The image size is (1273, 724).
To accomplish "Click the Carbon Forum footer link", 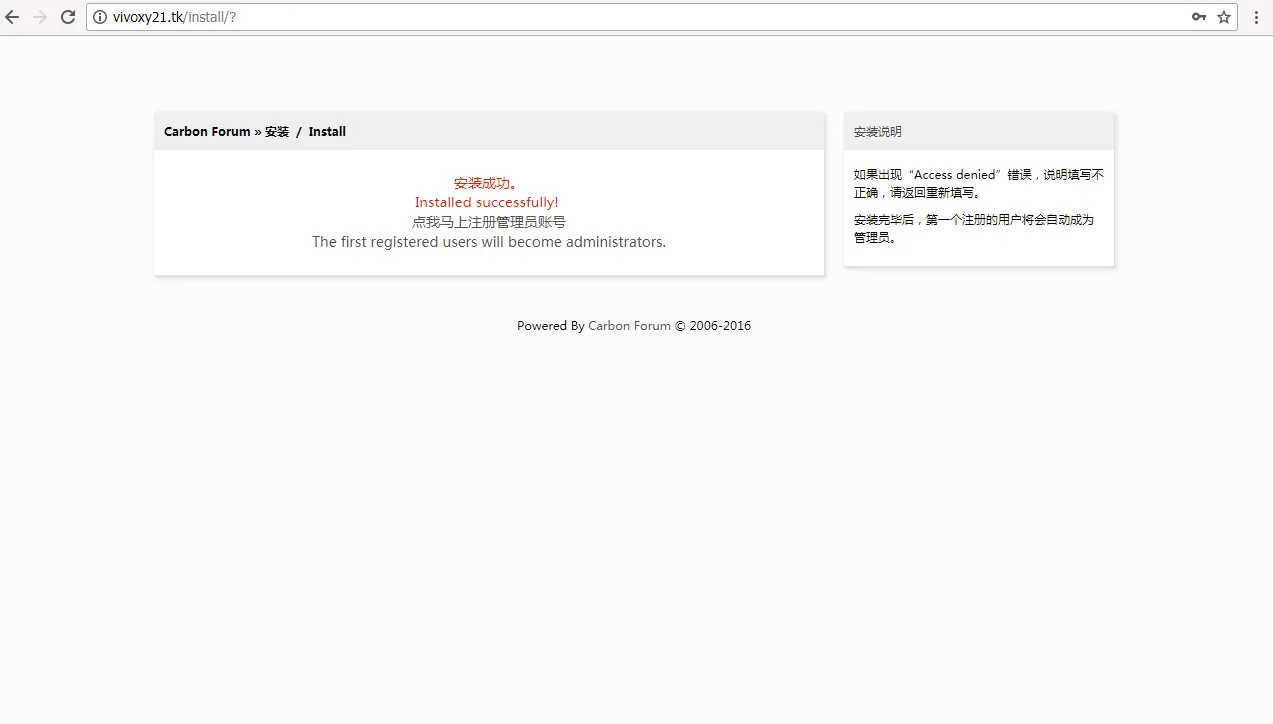I will pos(629,326).
